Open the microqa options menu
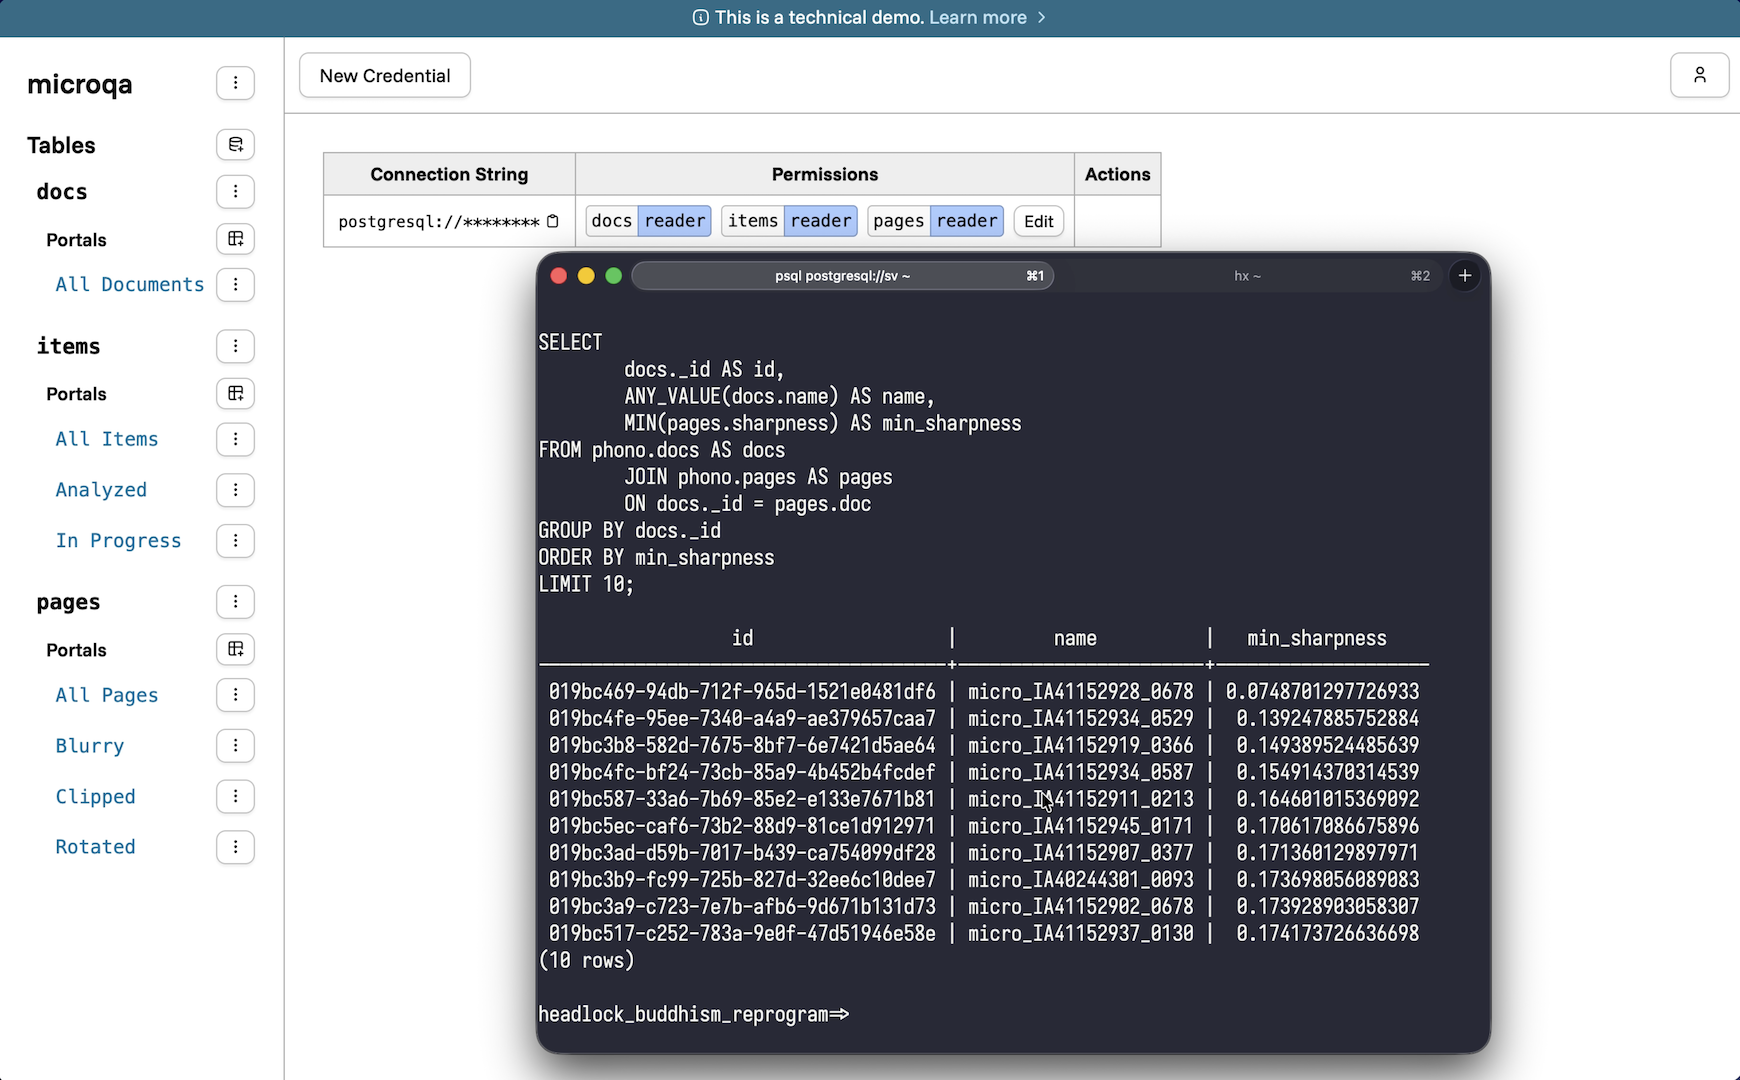The image size is (1740, 1080). point(235,83)
